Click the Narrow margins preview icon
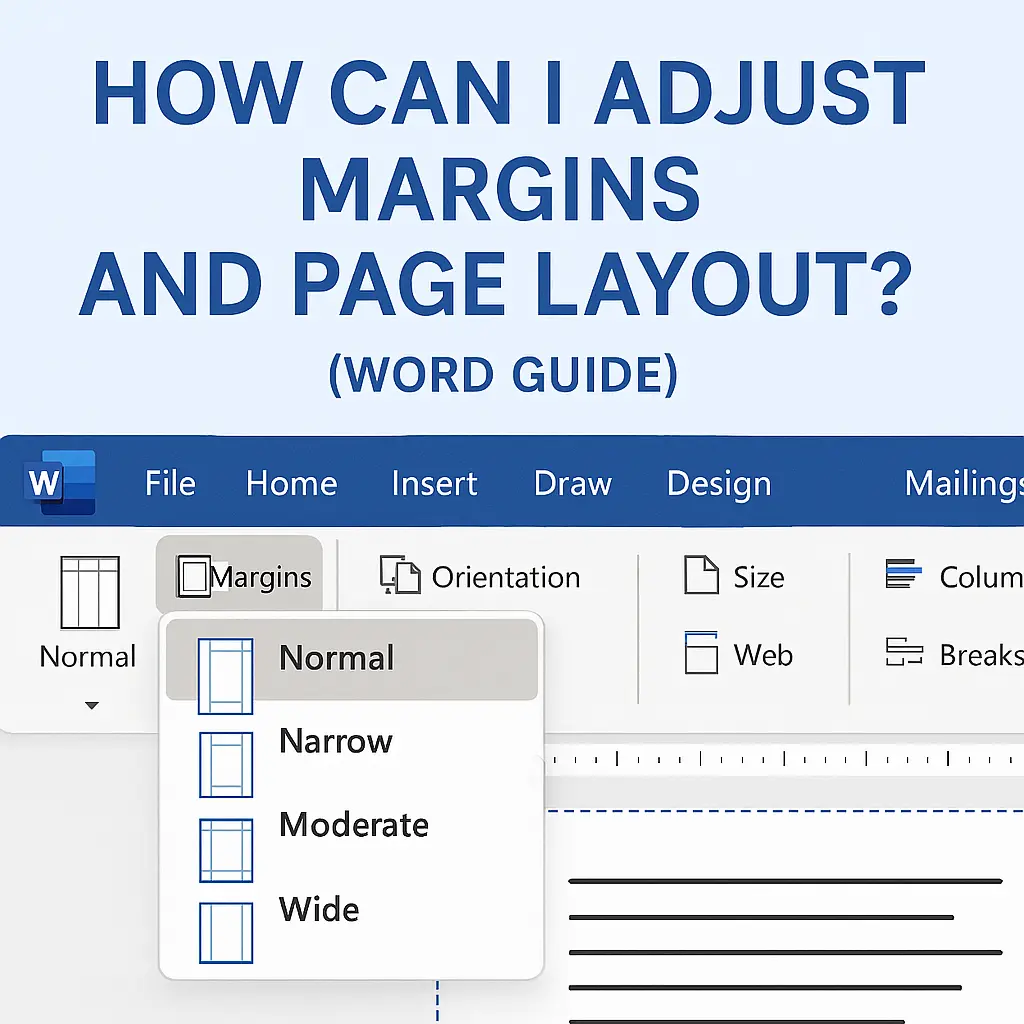The width and height of the screenshot is (1024, 1024). [226, 763]
